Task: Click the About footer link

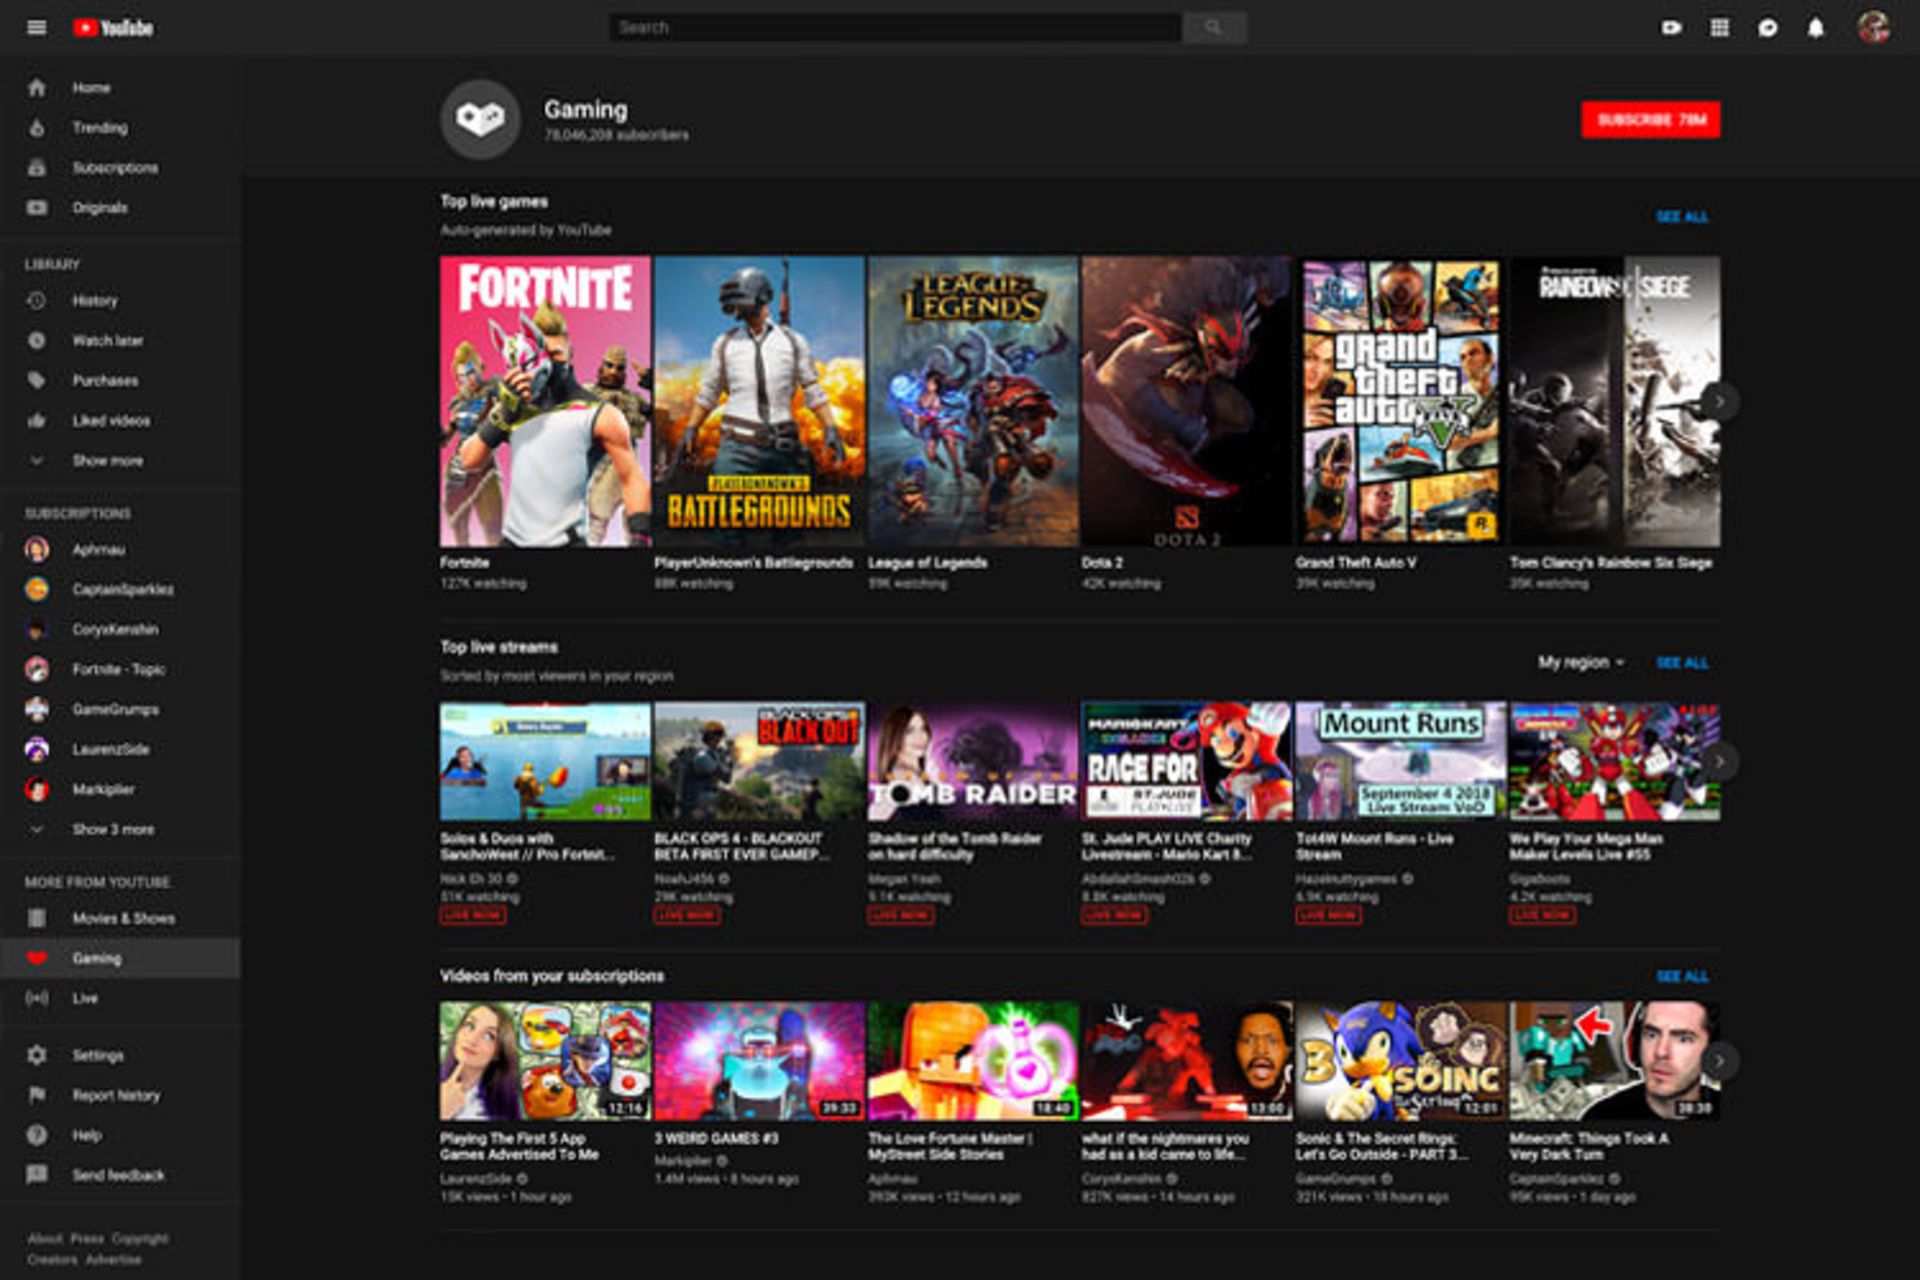Action: 45,1238
